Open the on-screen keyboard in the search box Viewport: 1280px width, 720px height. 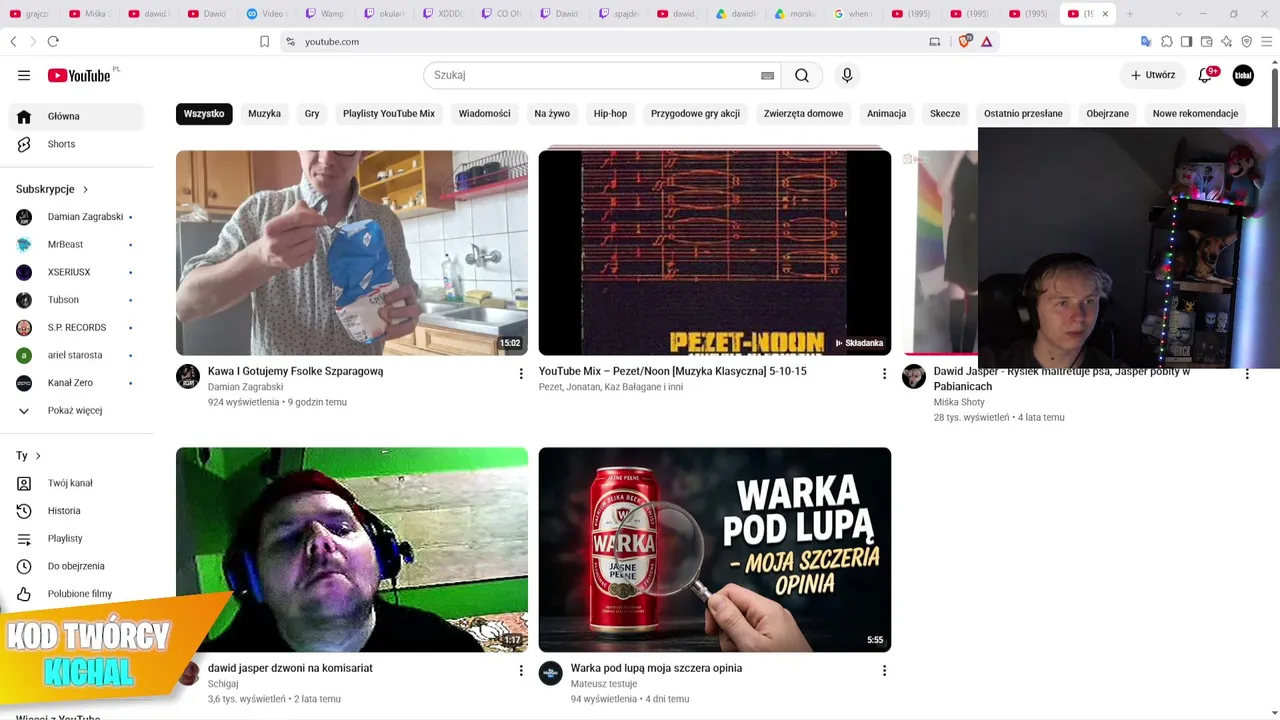(767, 75)
